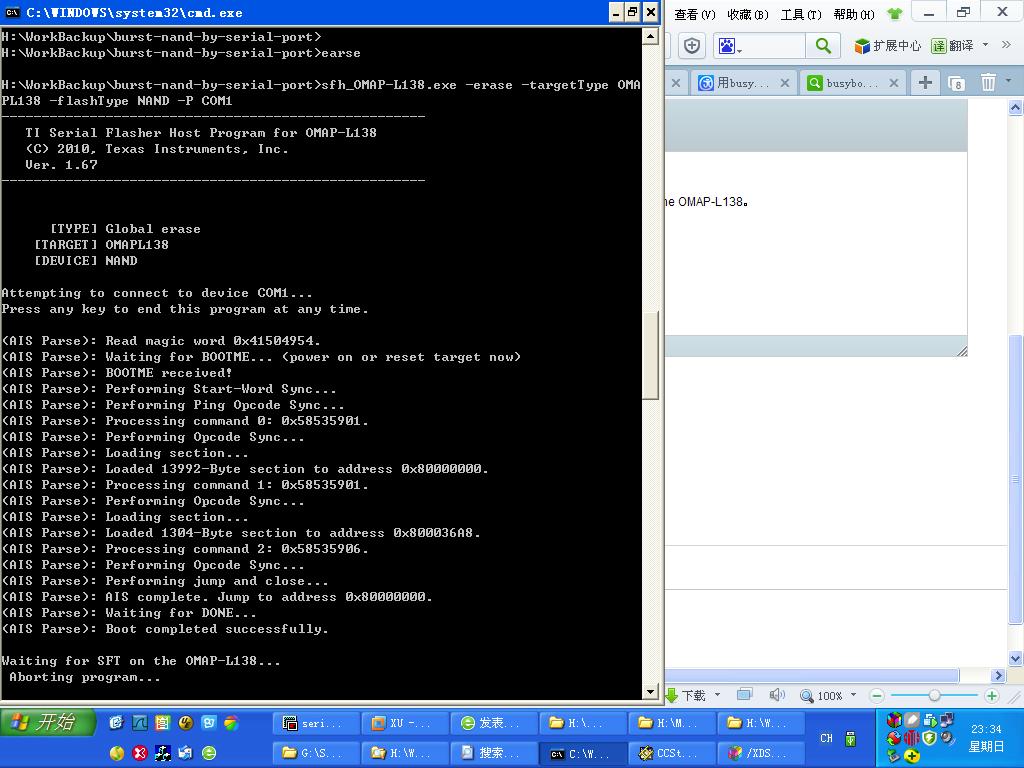
Task: Open the 扩展中心 extension center
Action: (x=888, y=46)
